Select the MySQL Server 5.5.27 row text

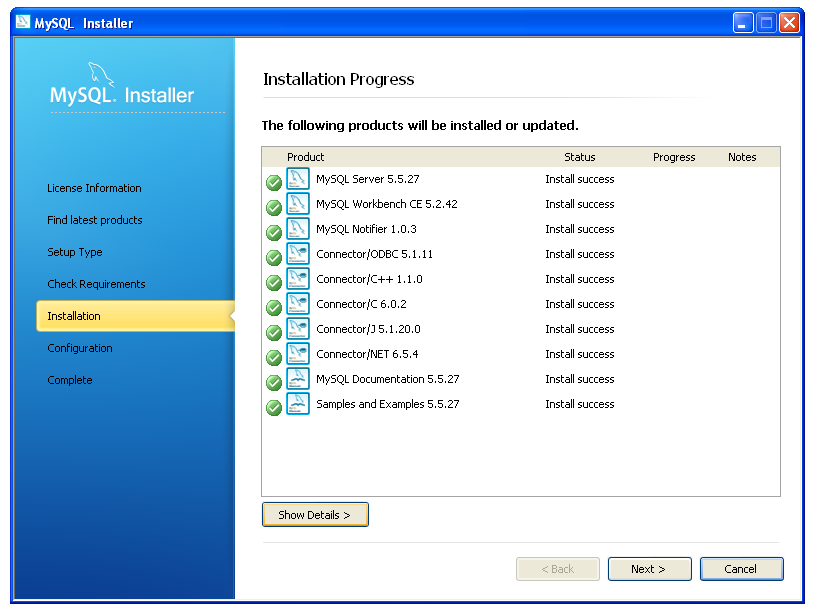[x=368, y=179]
